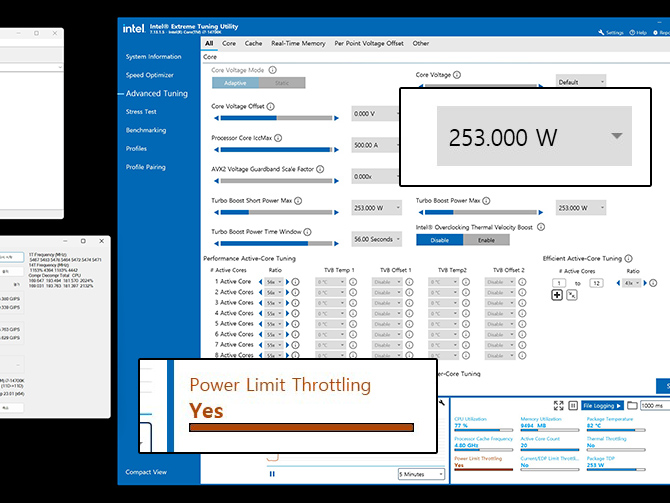Screen dimensions: 670x503
Task: Click the wrench icon above the monitor graph
Action: [x=442, y=402]
